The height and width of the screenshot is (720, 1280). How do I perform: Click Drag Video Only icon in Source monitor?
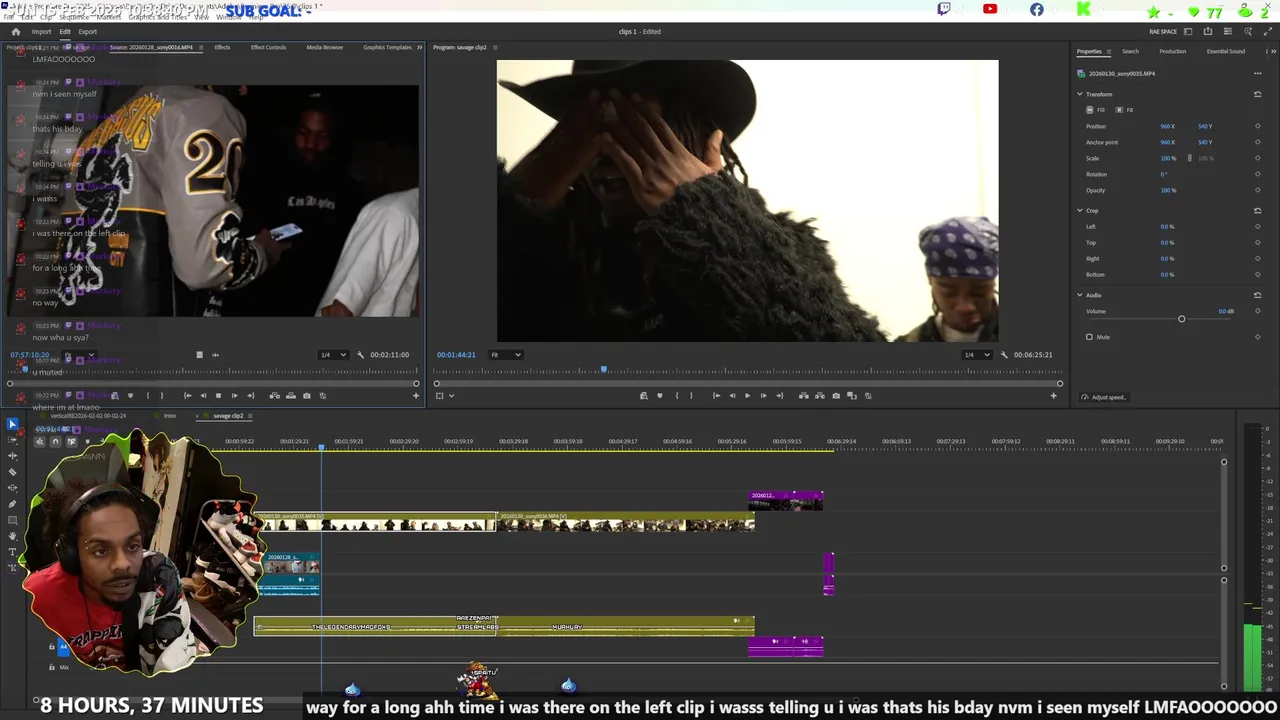[x=199, y=354]
